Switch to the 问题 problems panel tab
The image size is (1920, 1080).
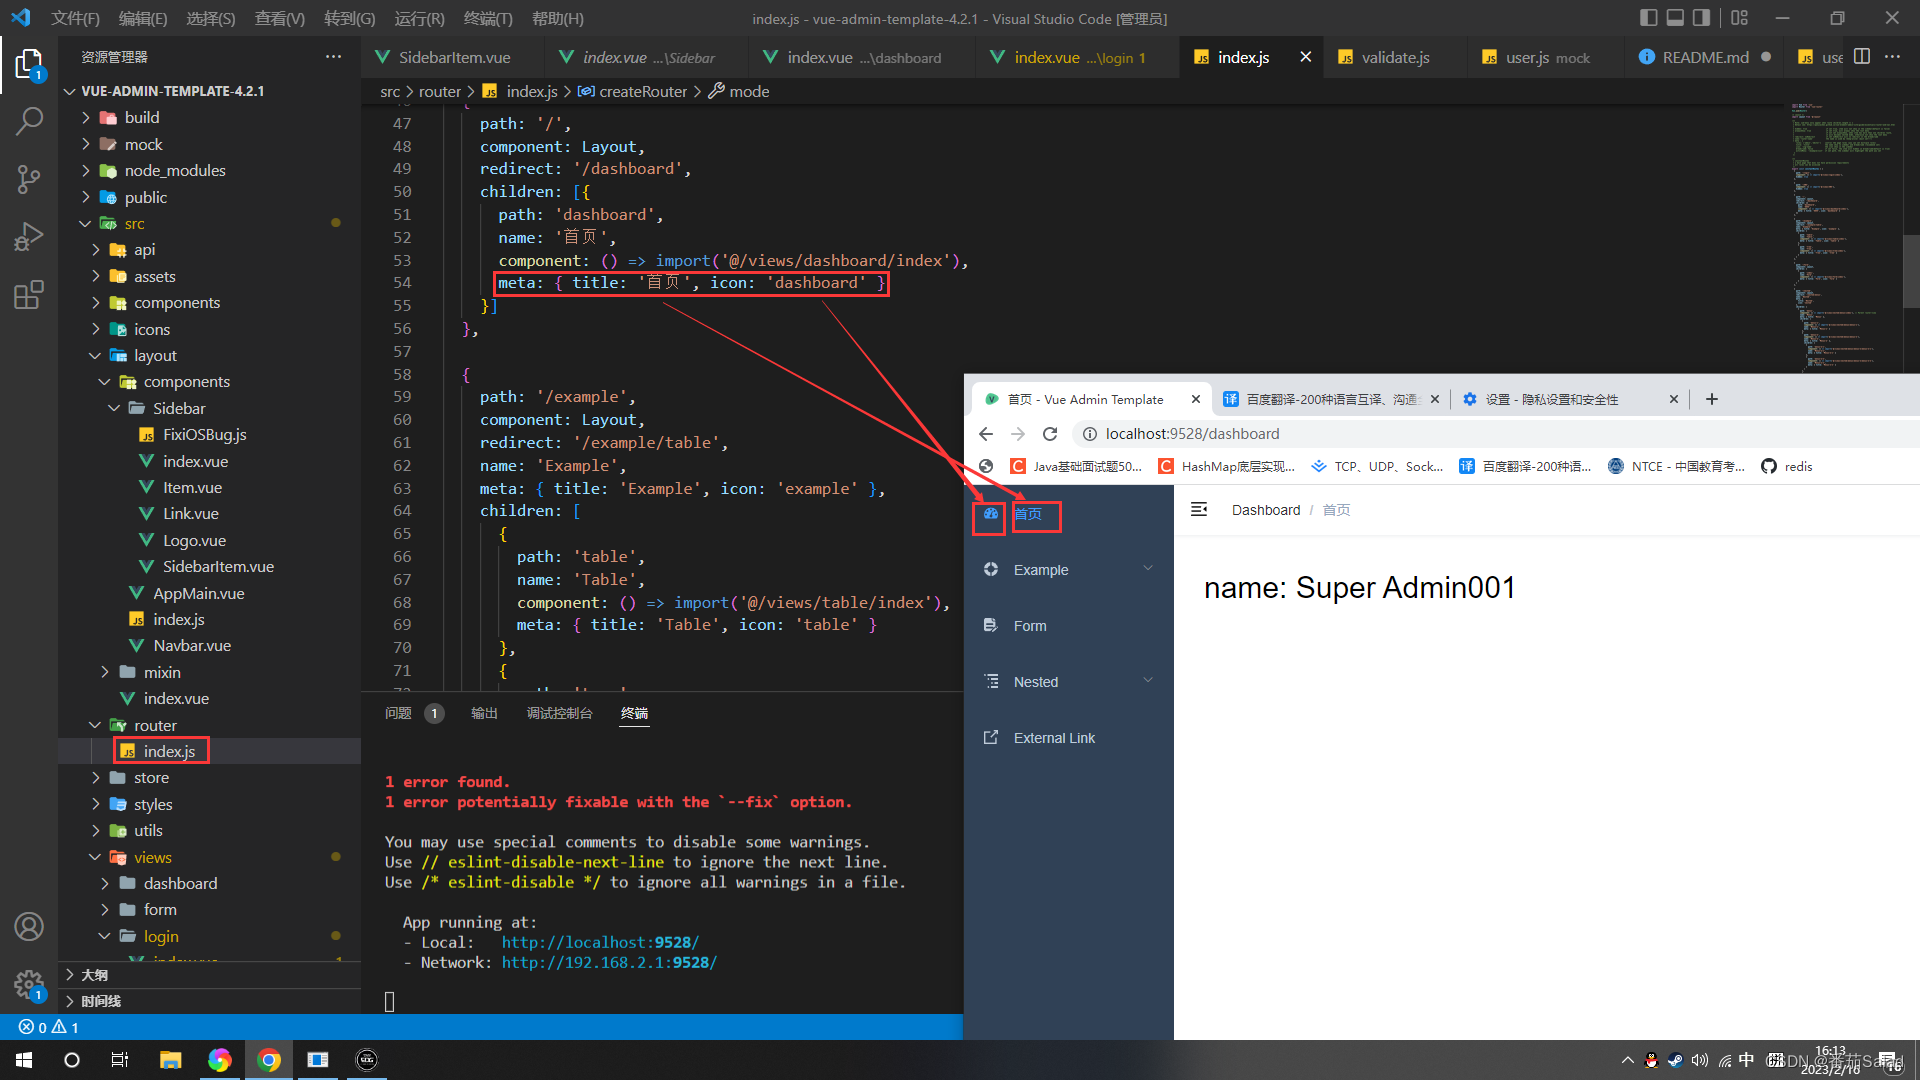coord(398,713)
